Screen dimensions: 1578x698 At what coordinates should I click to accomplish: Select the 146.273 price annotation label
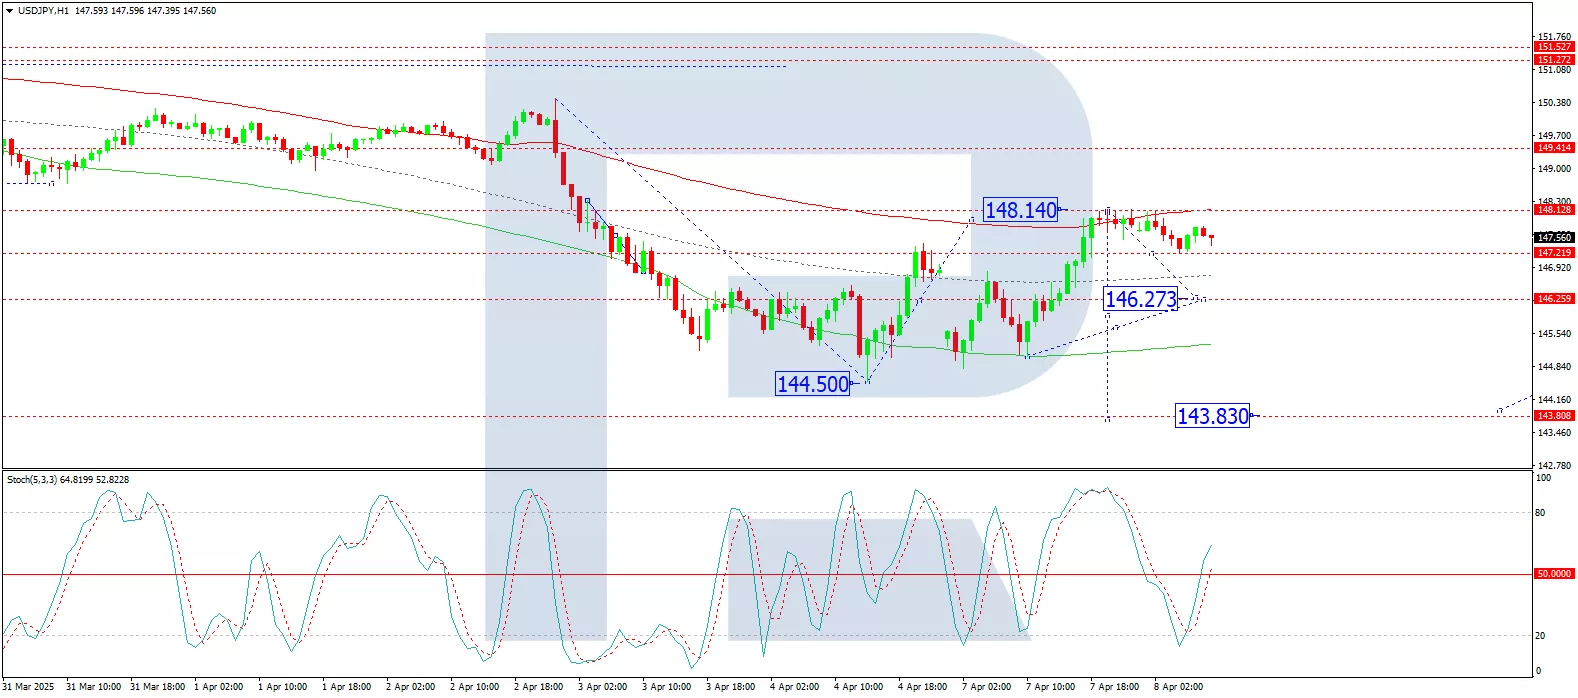(1140, 299)
